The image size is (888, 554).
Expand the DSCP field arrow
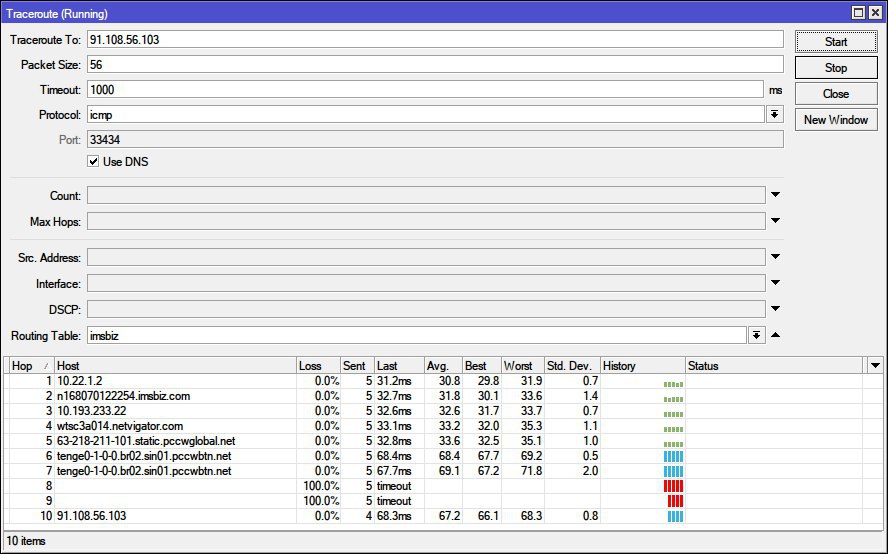(775, 310)
